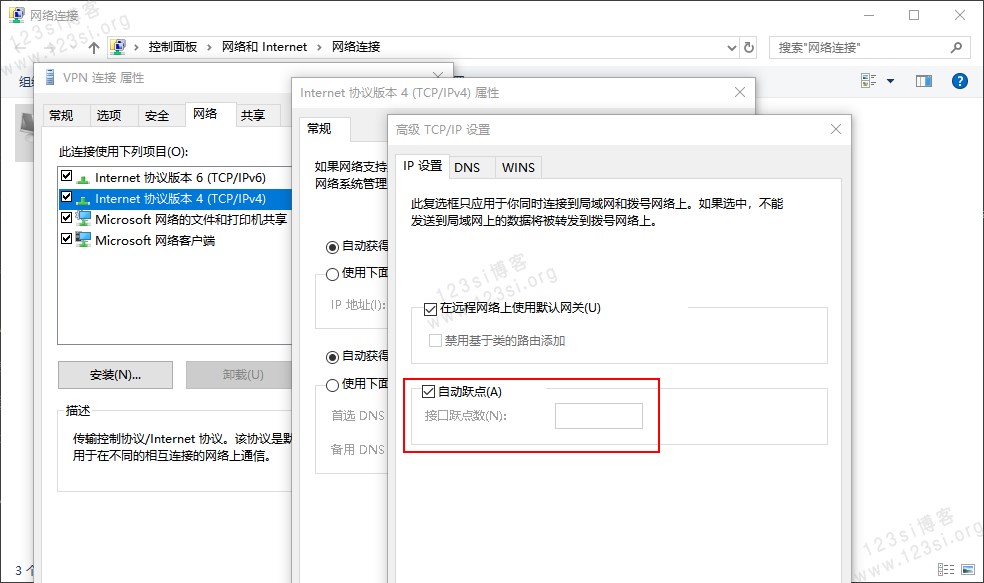
Task: Click the search magnifier icon
Action: click(x=956, y=47)
